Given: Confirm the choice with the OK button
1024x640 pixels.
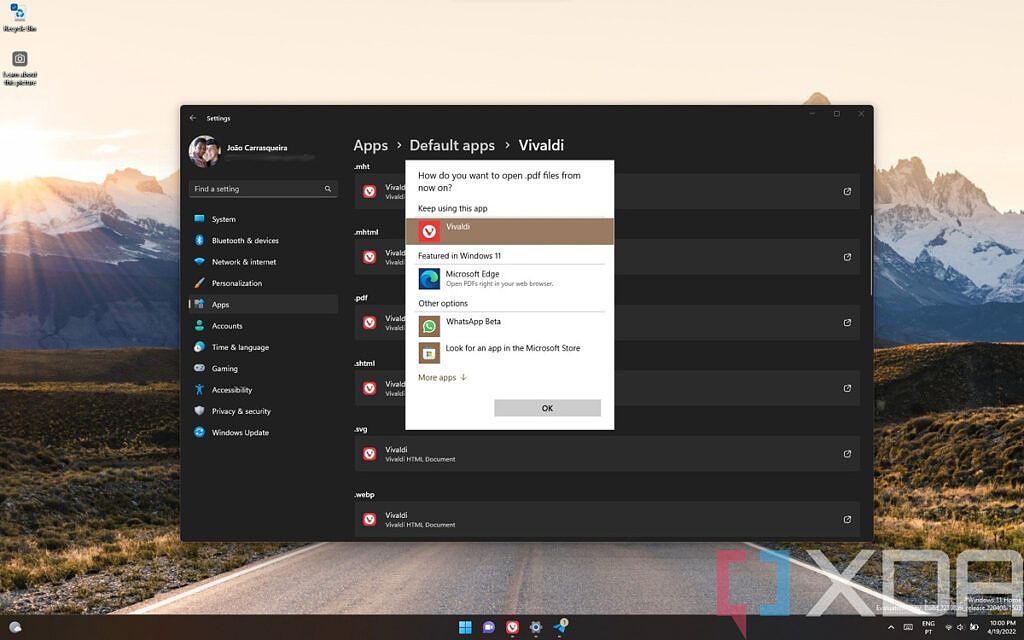Looking at the screenshot, I should [x=546, y=407].
